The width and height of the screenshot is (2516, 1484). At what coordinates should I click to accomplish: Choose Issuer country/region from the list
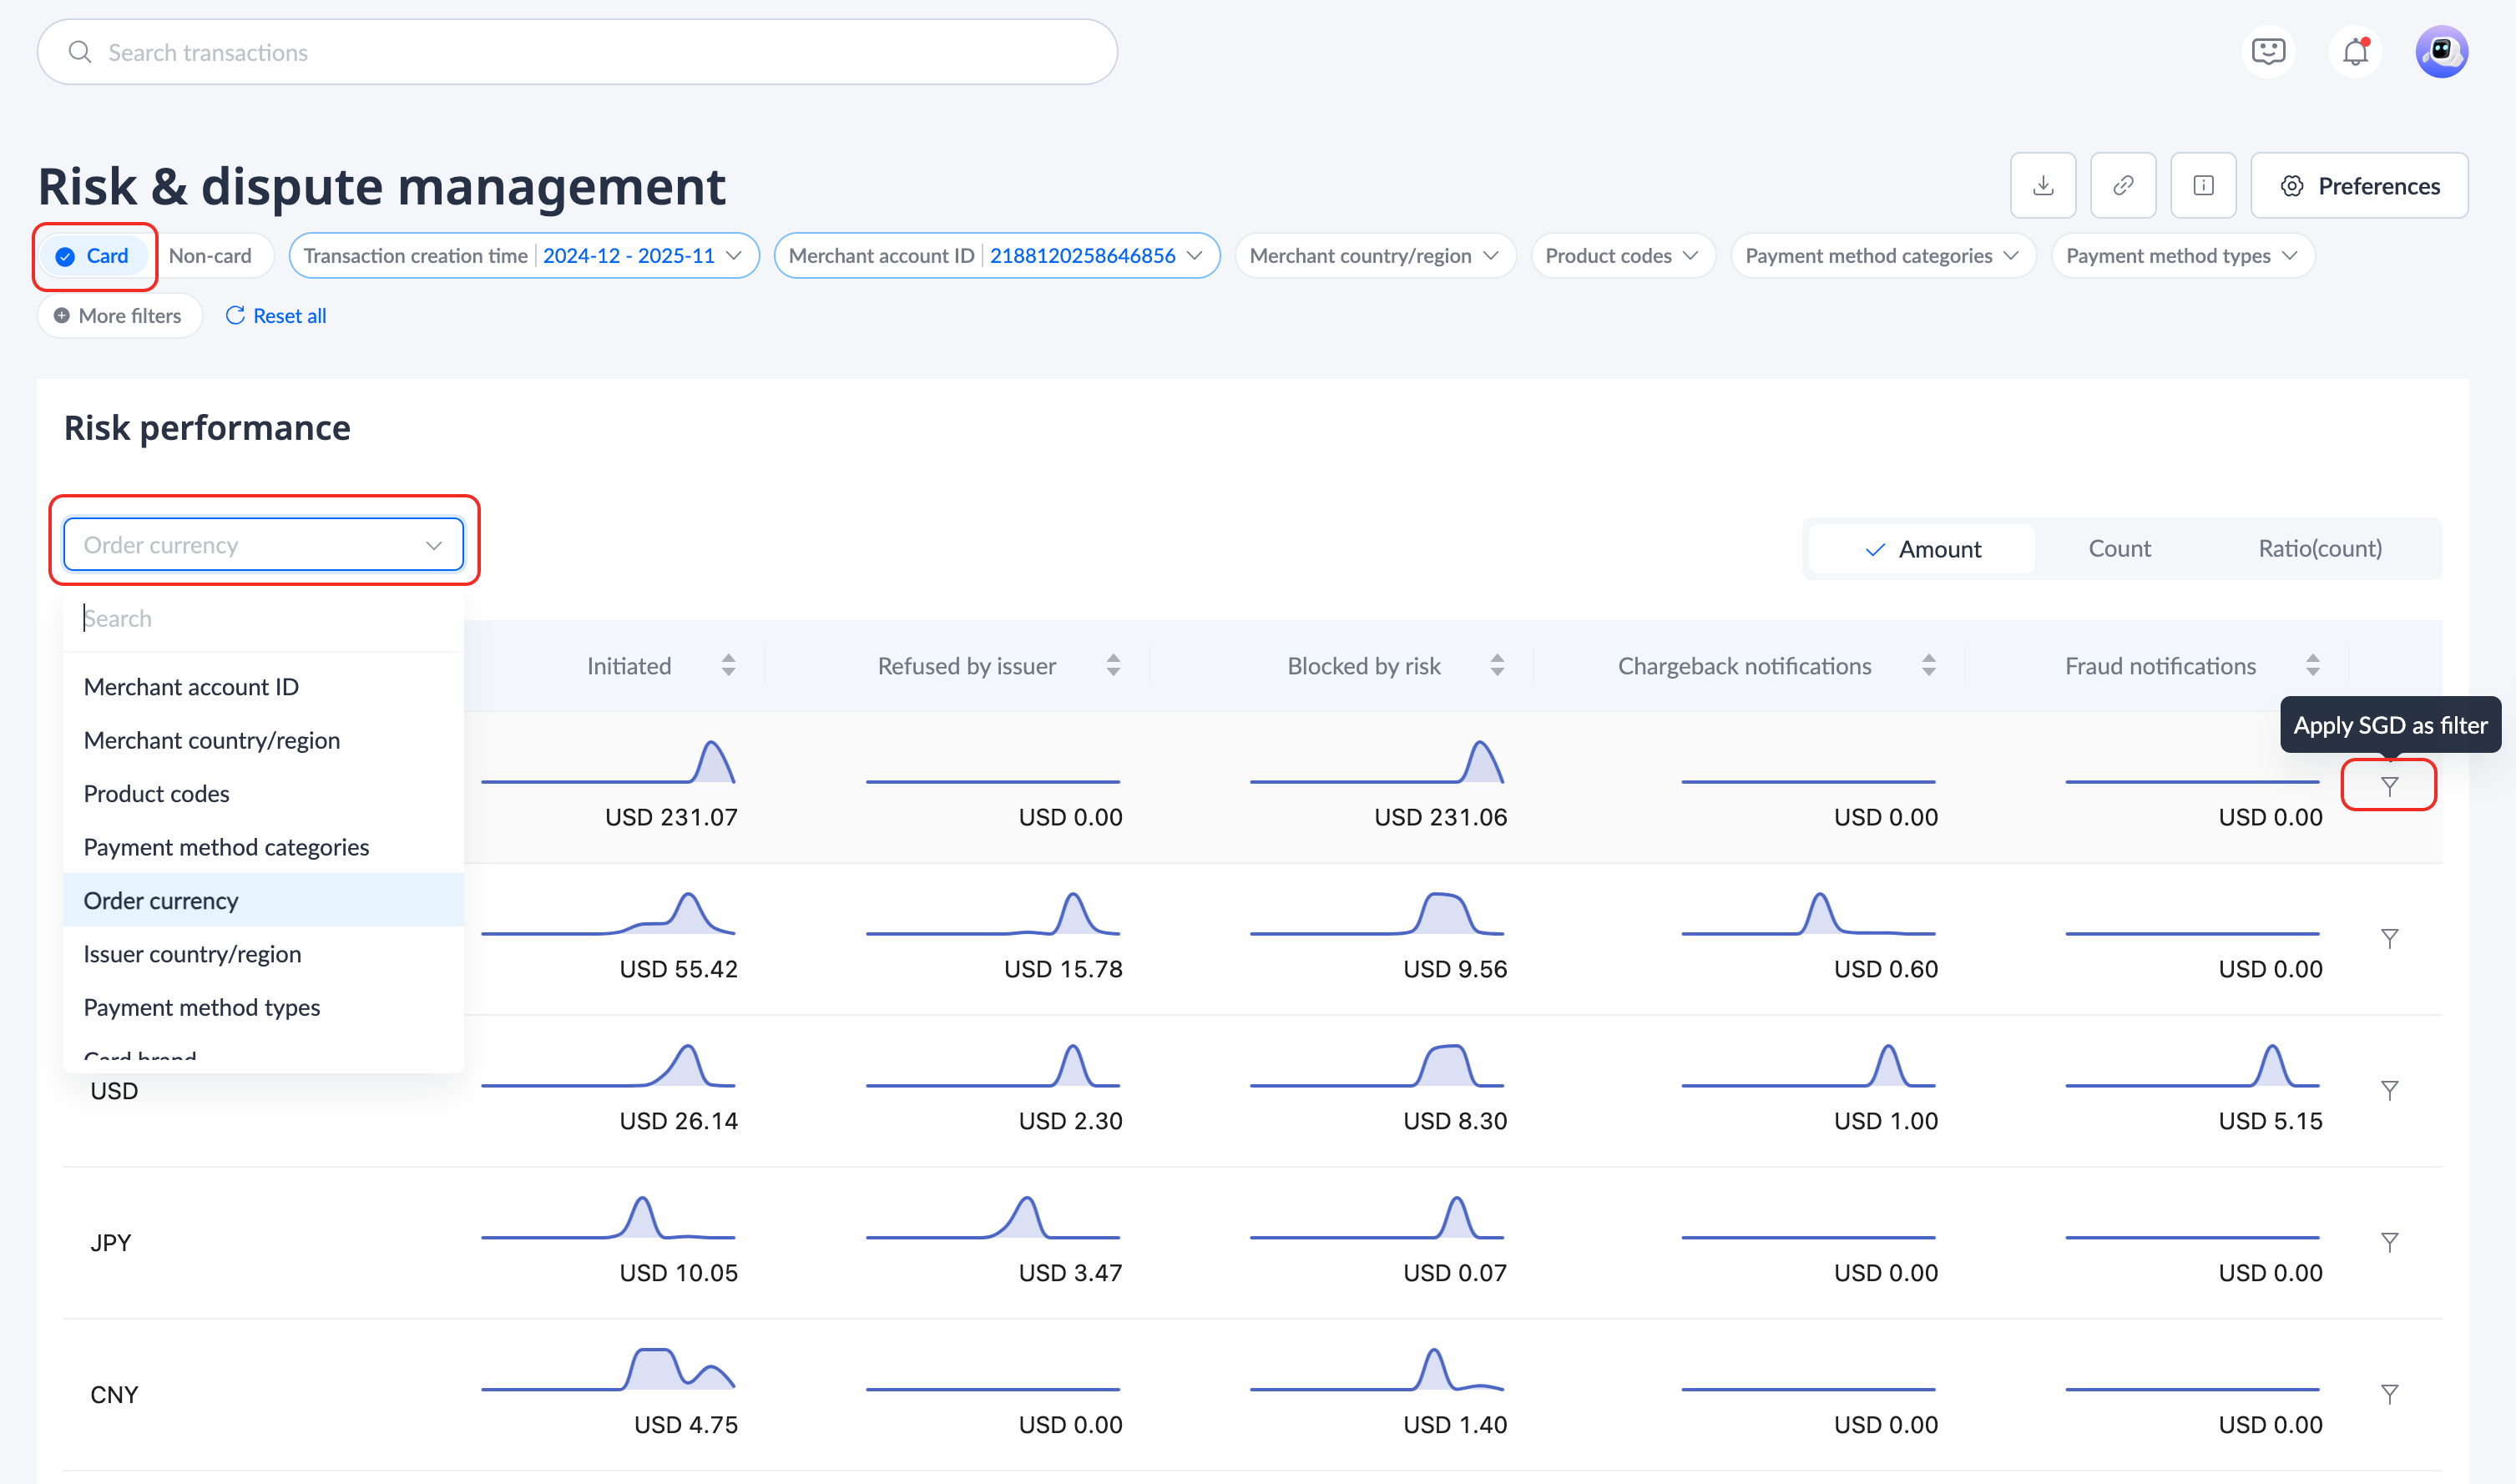pos(192,954)
